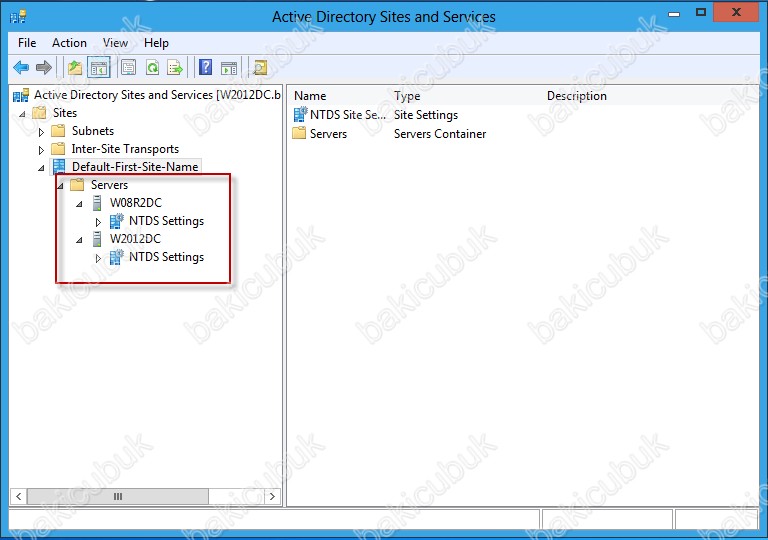The image size is (768, 540).
Task: Open the Action menu
Action: (69, 43)
